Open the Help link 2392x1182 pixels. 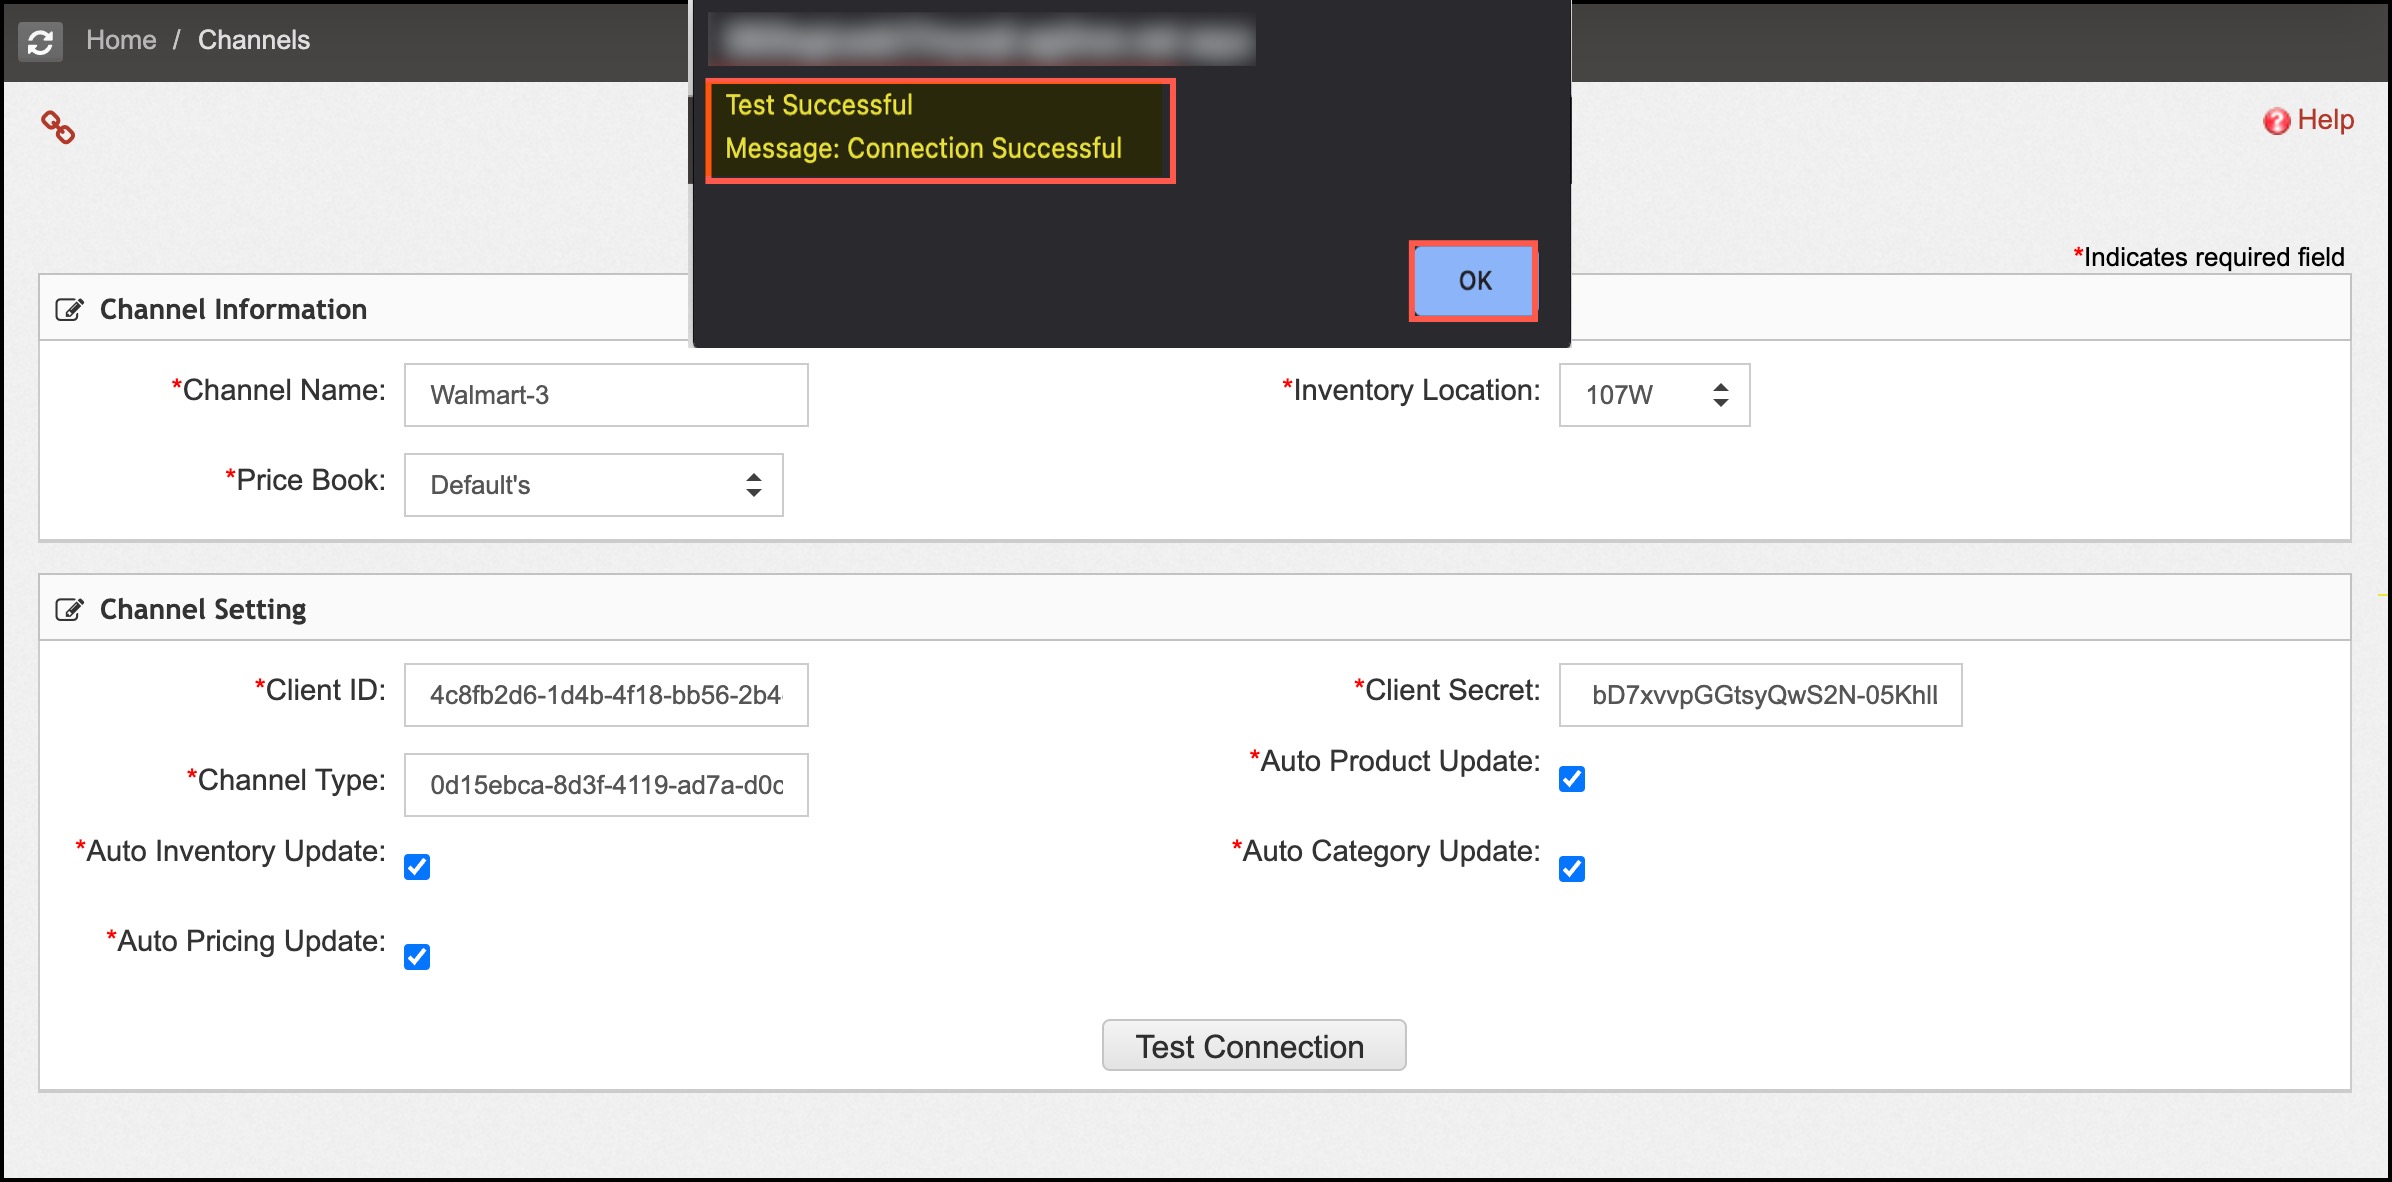click(2325, 120)
